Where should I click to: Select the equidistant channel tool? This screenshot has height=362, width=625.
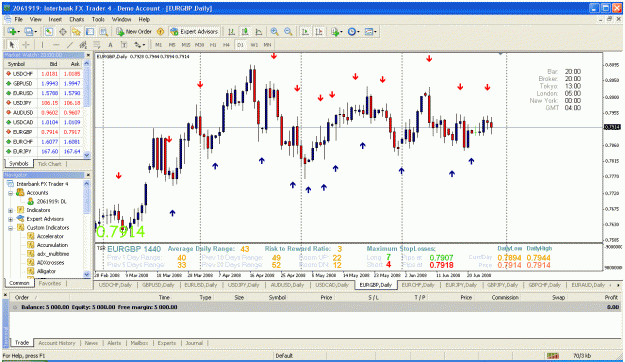[x=83, y=45]
